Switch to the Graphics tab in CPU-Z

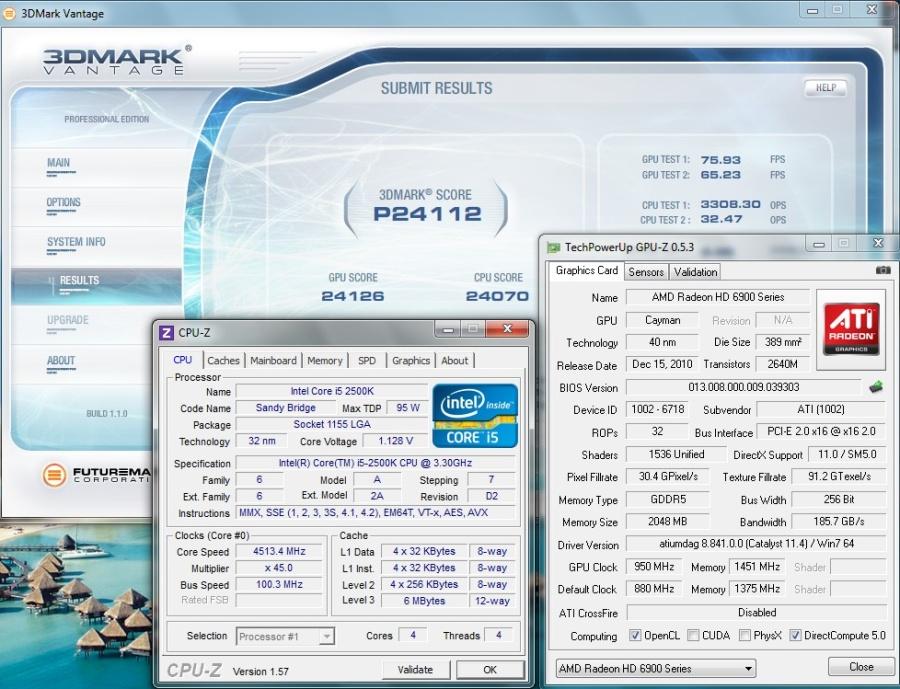pos(411,361)
